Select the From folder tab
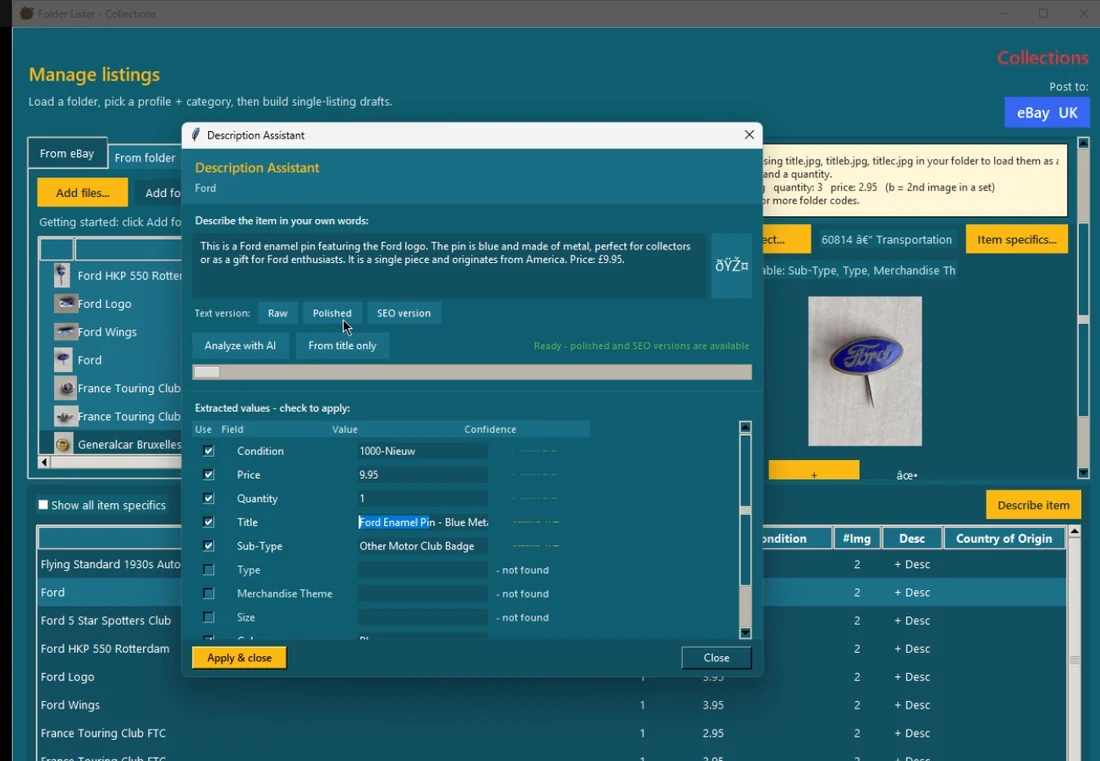 click(145, 157)
